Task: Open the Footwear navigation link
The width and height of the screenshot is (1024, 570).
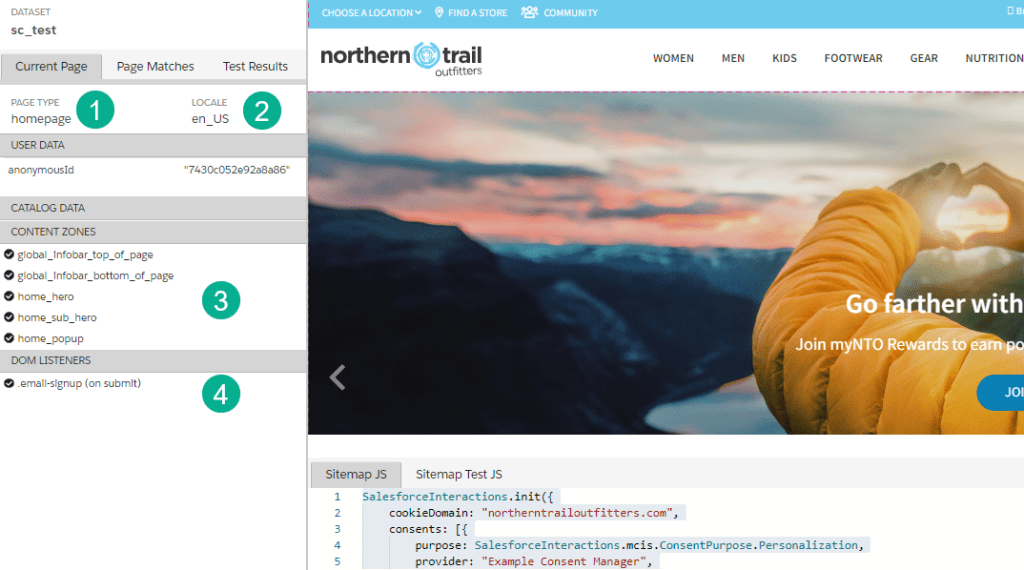Action: coord(853,58)
